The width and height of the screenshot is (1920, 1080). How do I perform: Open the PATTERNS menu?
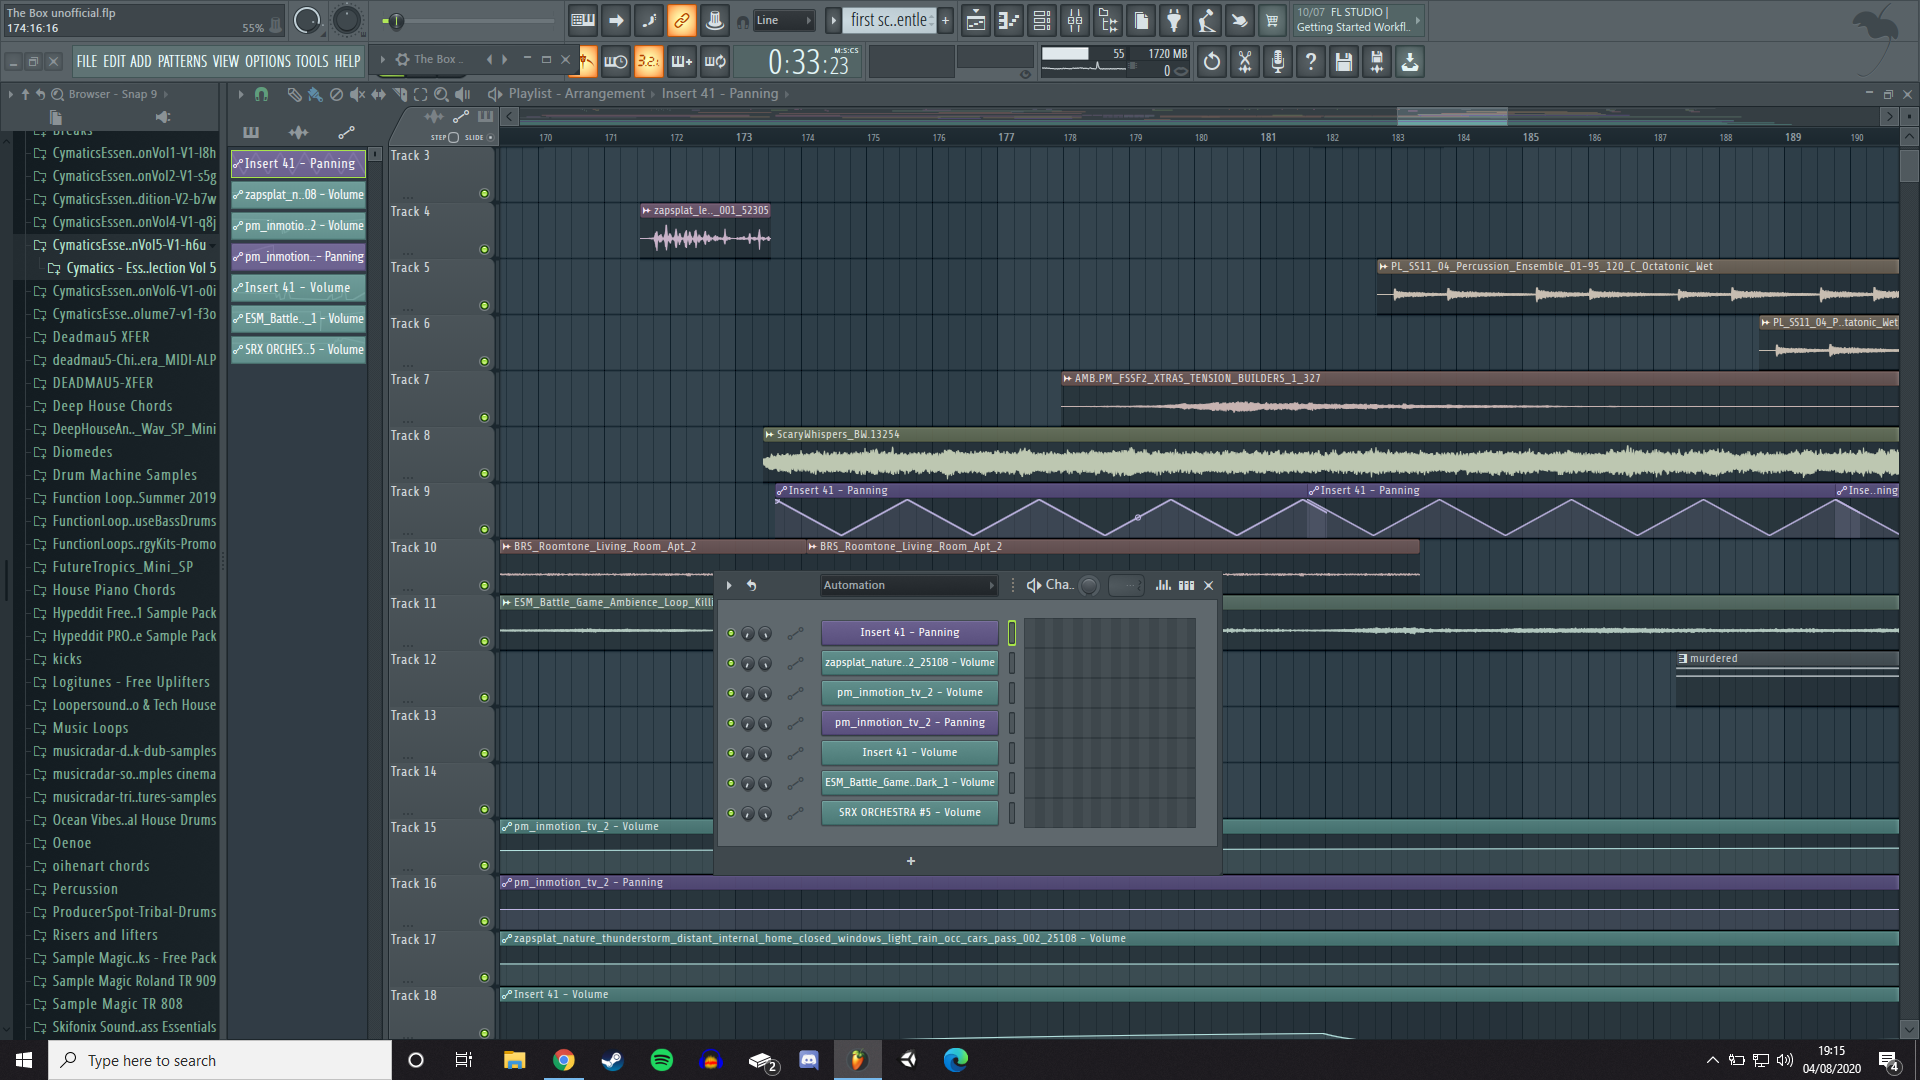(182, 62)
